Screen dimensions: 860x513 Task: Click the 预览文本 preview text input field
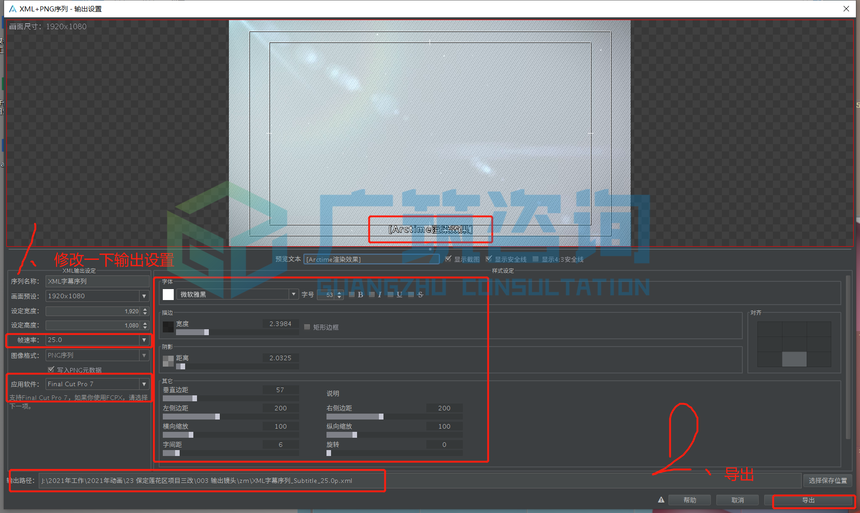(371, 260)
